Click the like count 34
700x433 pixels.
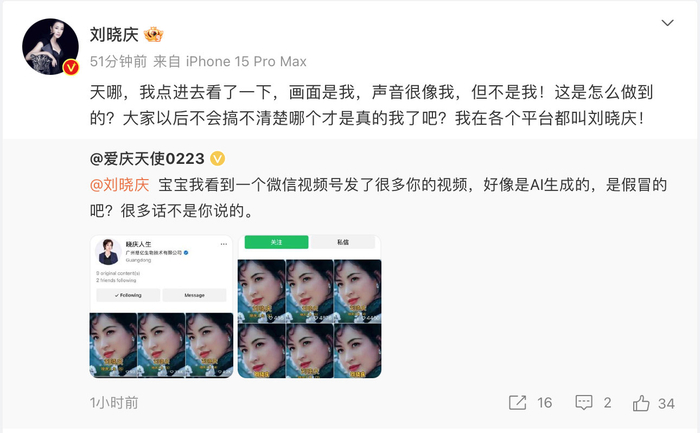coord(666,404)
